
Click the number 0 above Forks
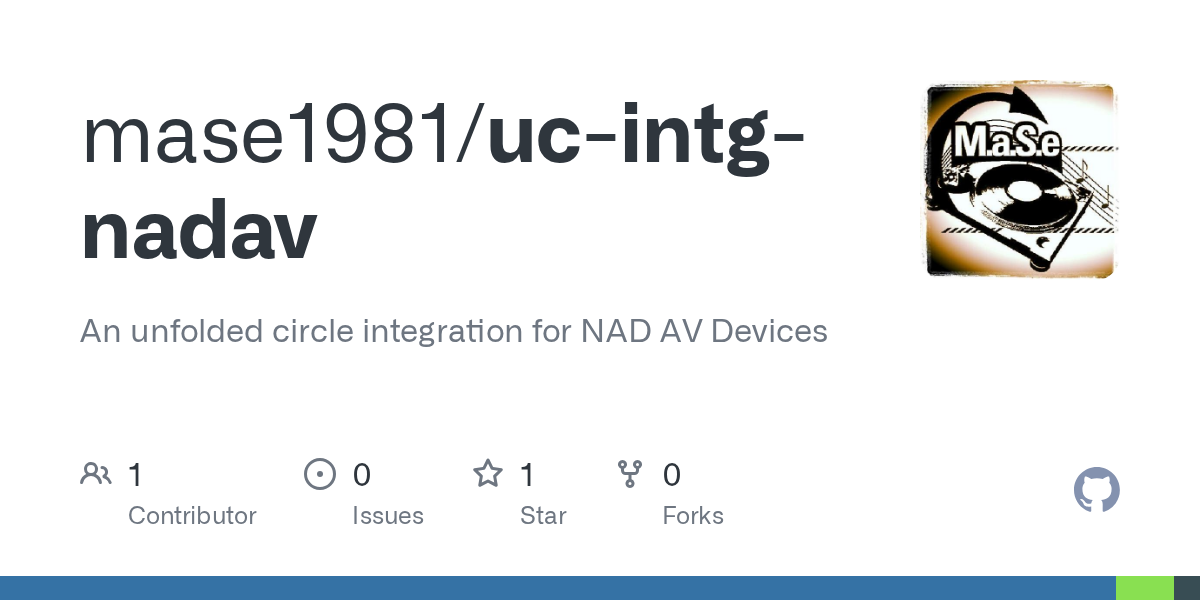(672, 474)
